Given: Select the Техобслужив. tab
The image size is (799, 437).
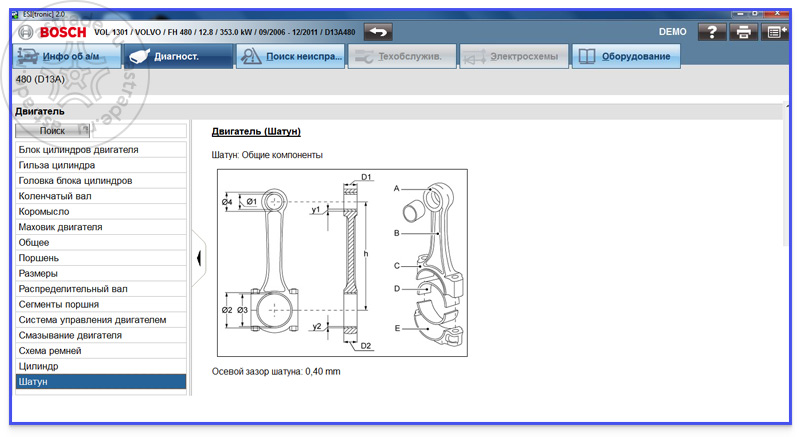Looking at the screenshot, I should click(x=402, y=56).
